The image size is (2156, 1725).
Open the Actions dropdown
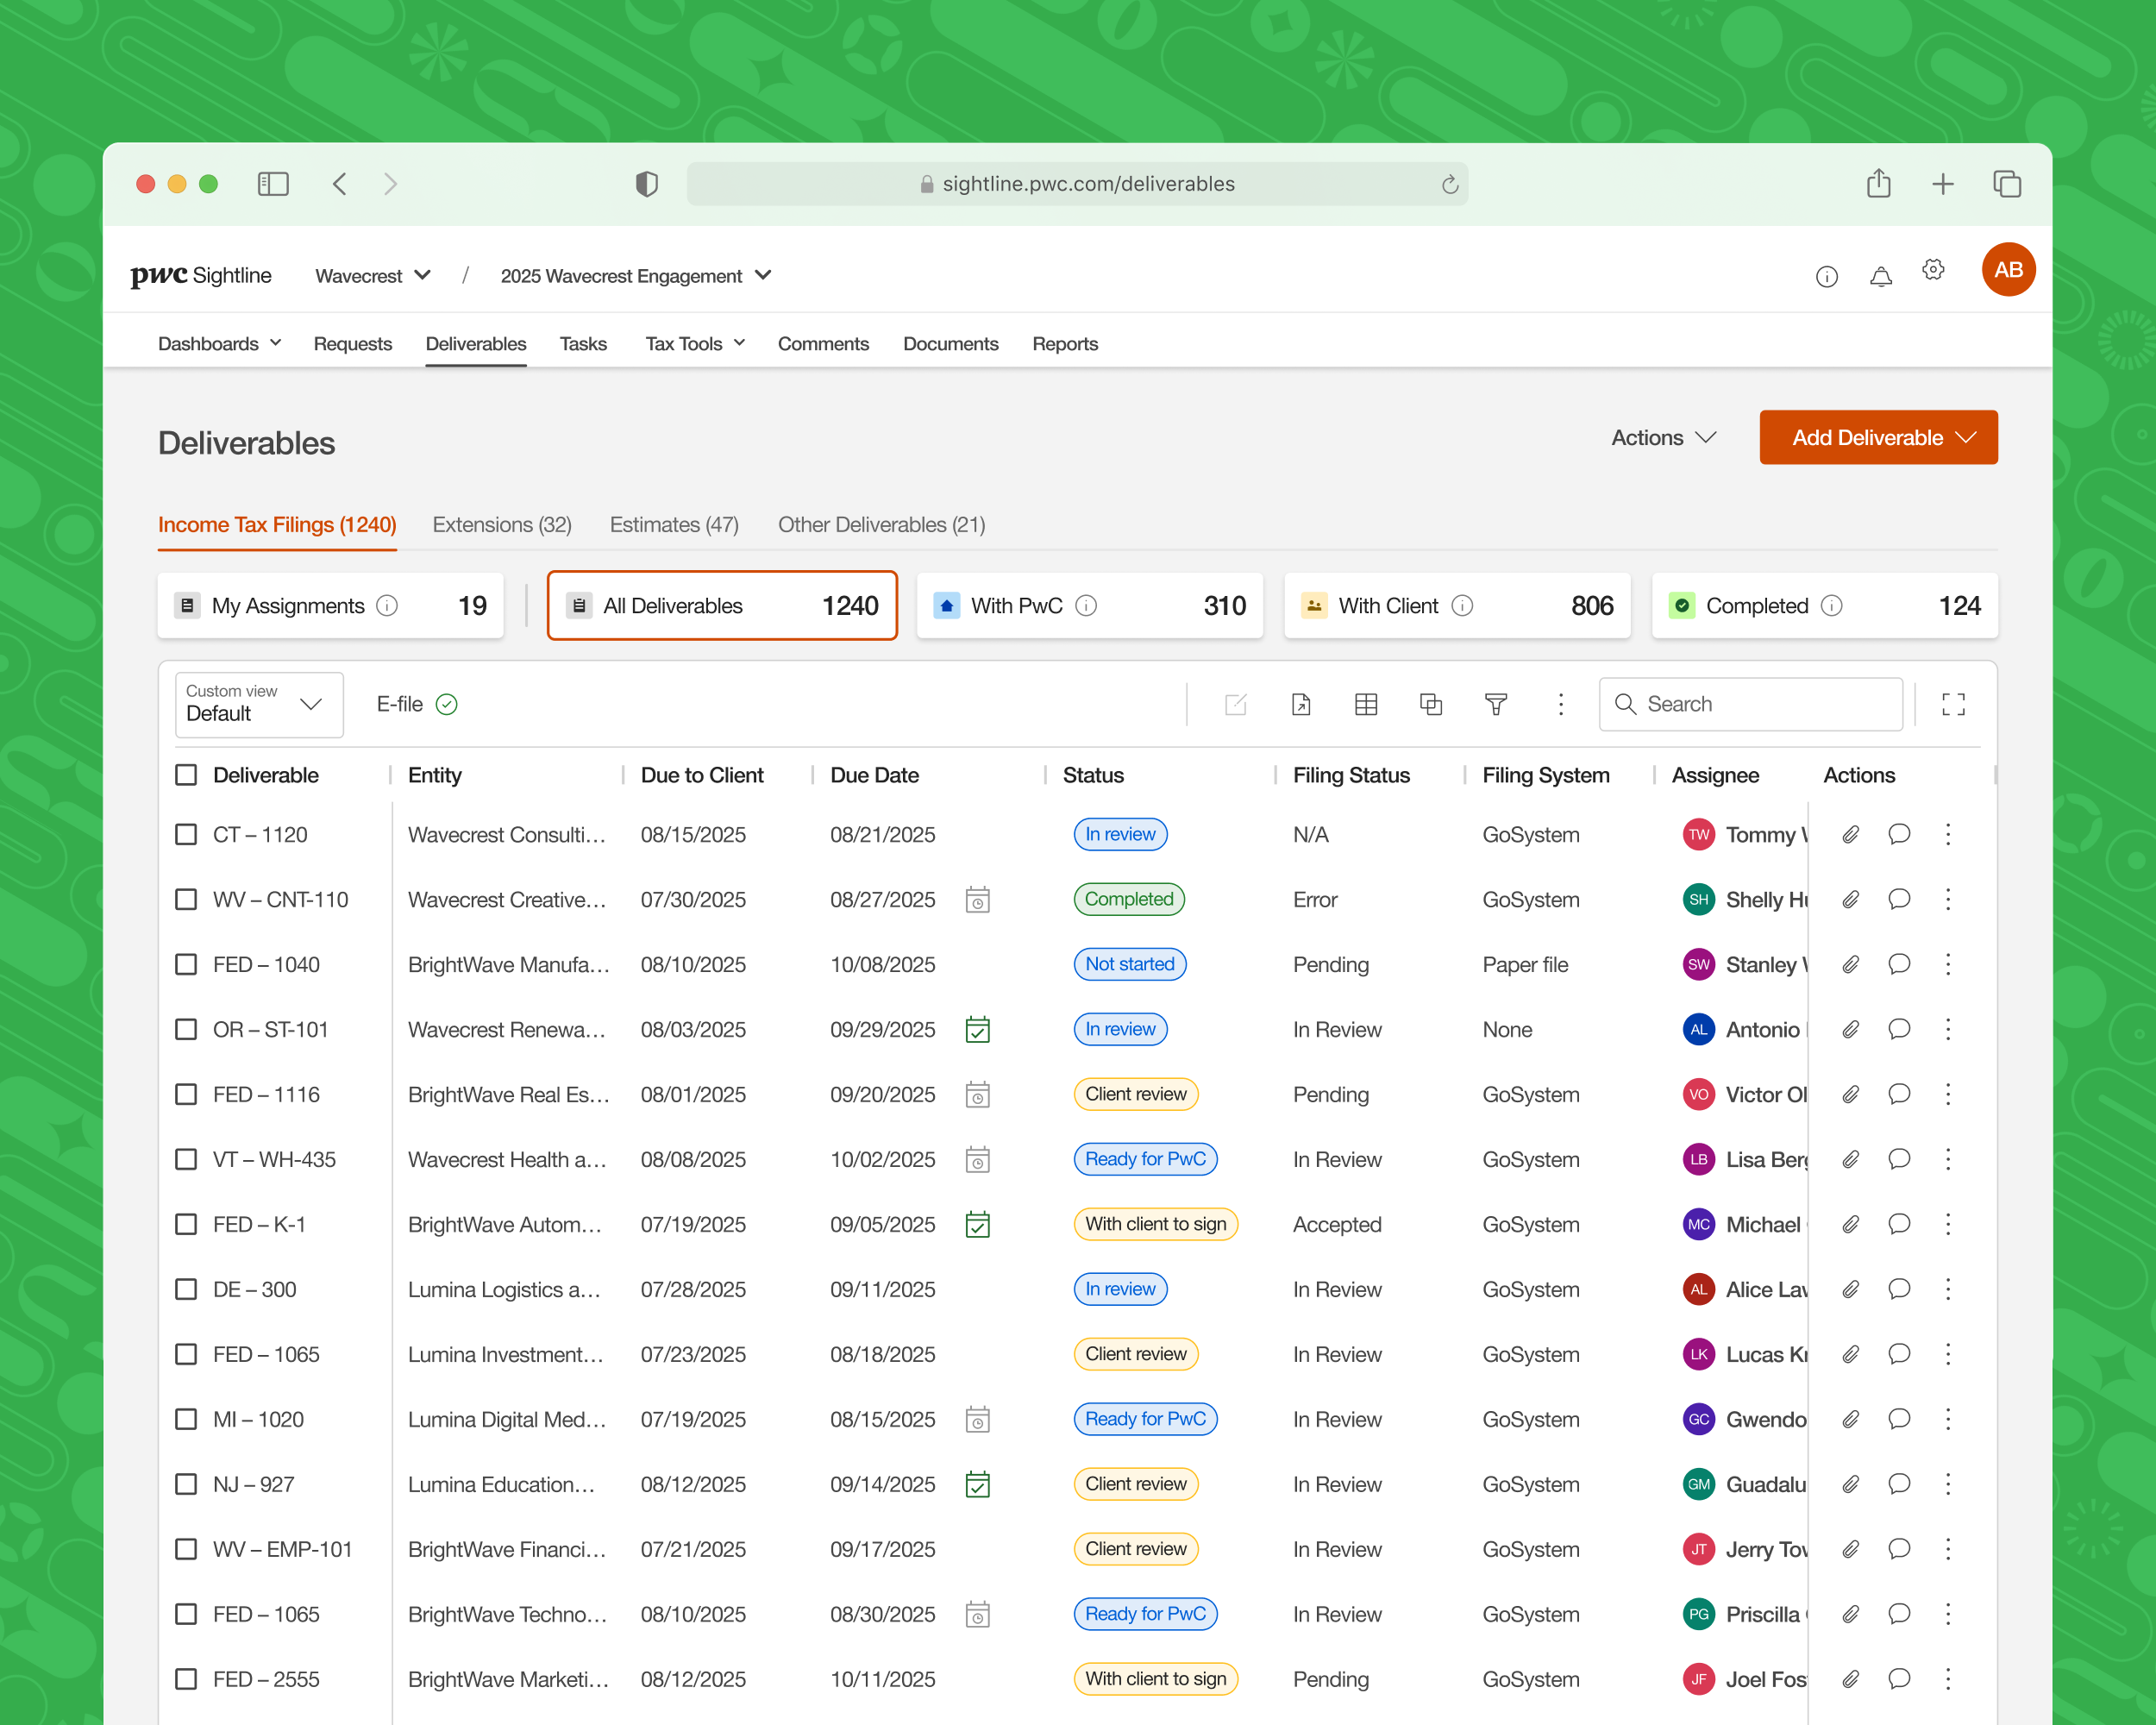point(1664,438)
